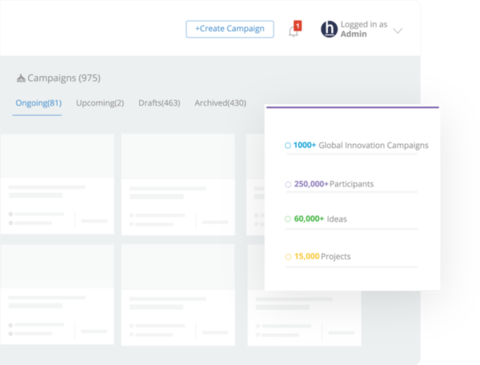Click the 60,000+ Ideas stat
Viewport: 480px width, 365px height.
click(x=320, y=219)
